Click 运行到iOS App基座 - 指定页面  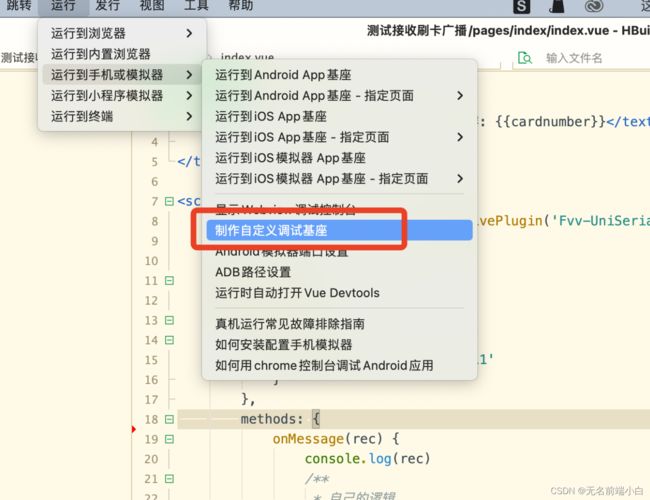point(339,137)
